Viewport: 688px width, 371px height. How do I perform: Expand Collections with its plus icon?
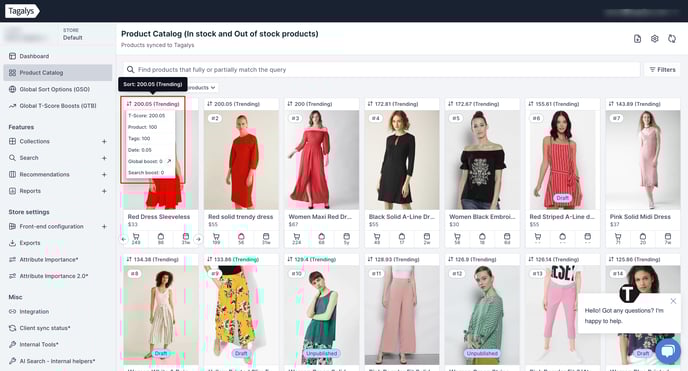(x=104, y=142)
